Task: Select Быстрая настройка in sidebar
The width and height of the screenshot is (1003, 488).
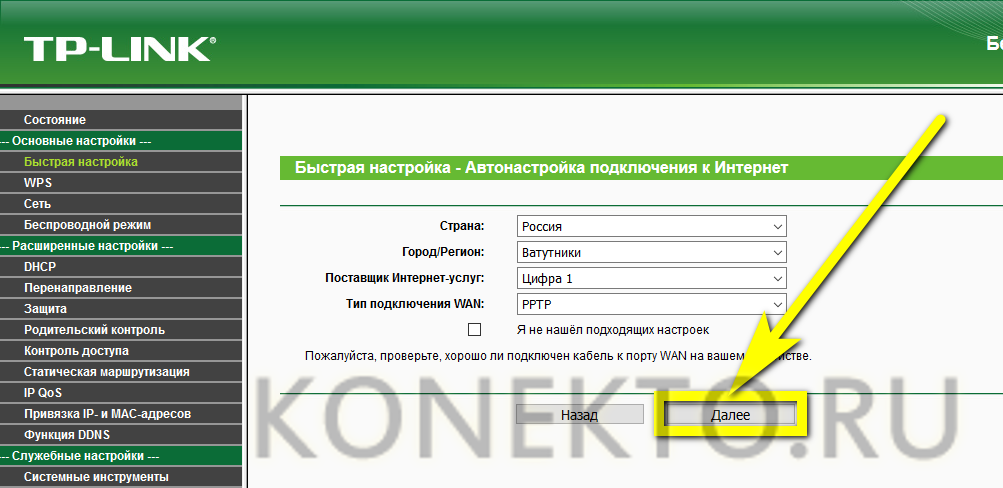Action: click(121, 162)
